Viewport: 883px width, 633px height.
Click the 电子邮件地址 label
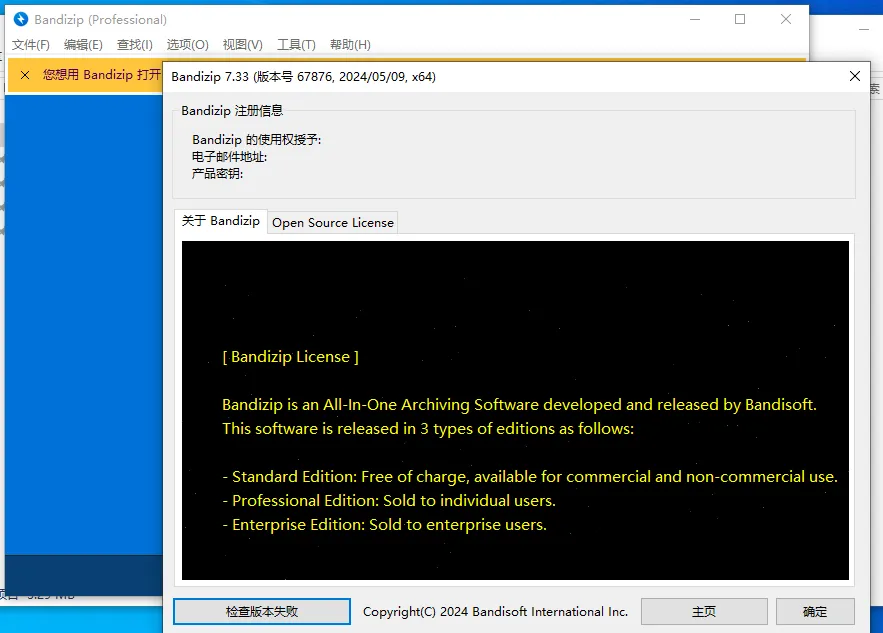pyautogui.click(x=230, y=155)
